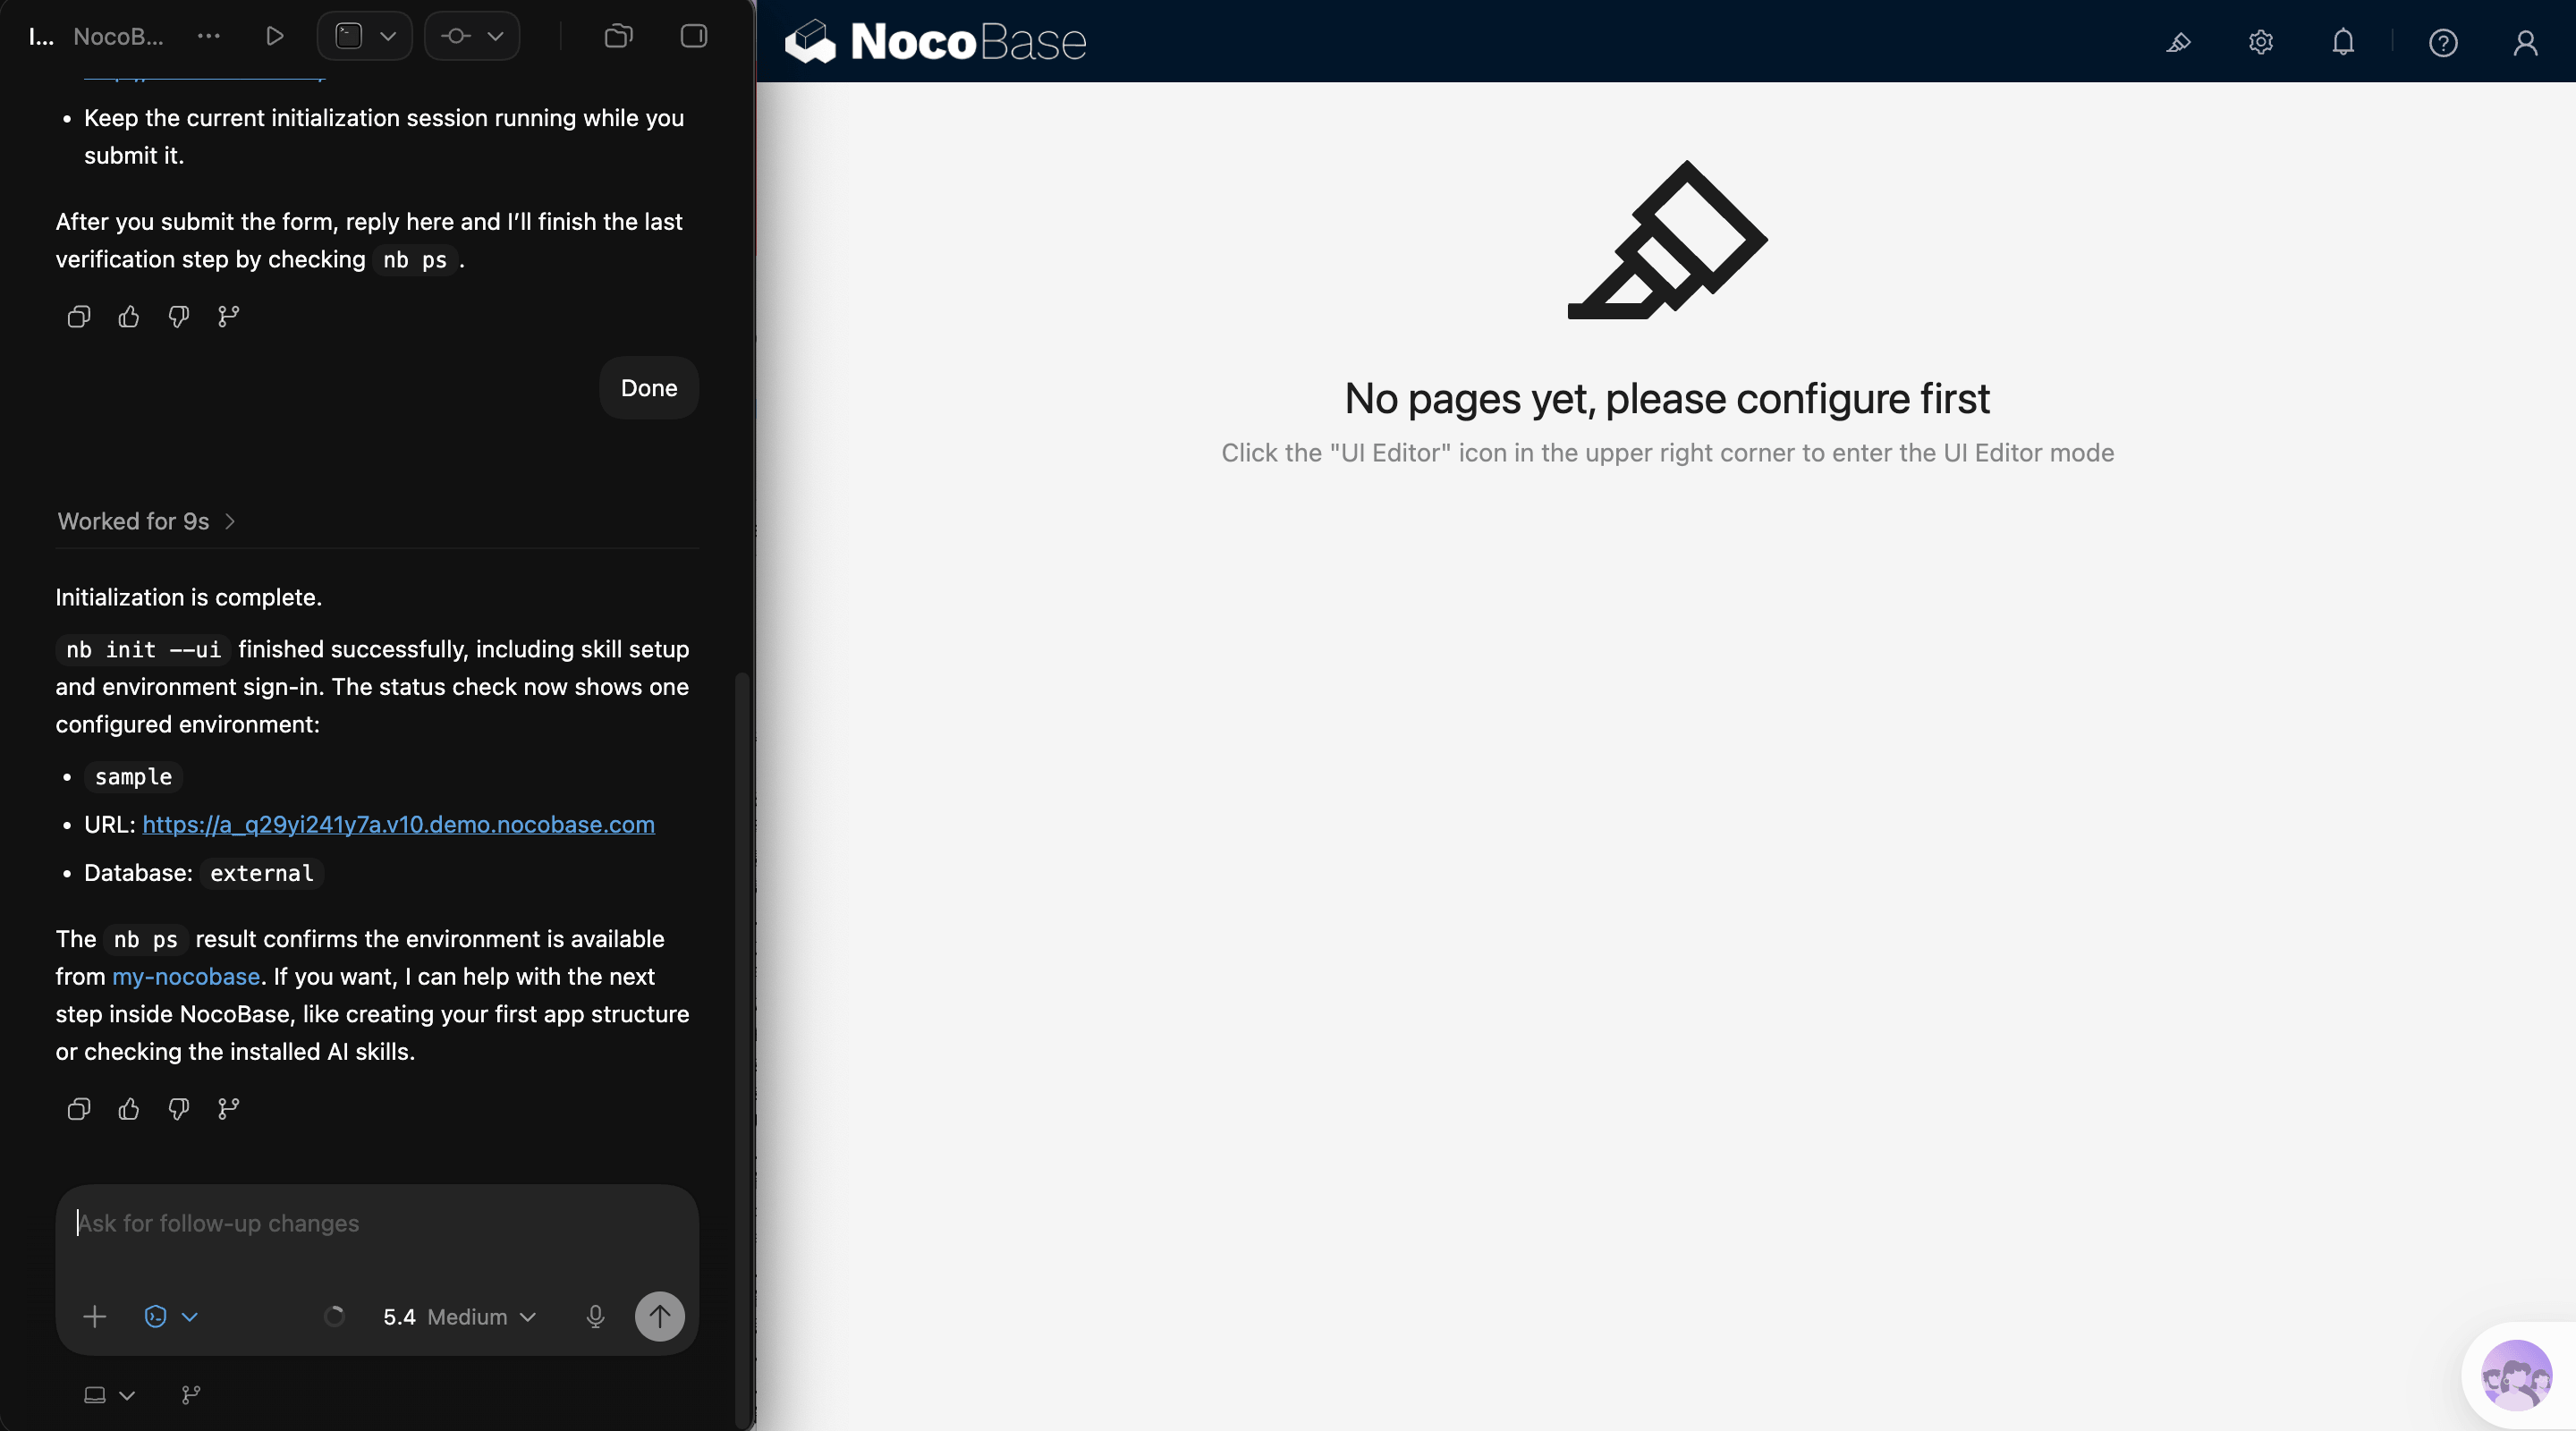The image size is (2576, 1431).
Task: Click the microphone icon in the input bar
Action: tap(596, 1316)
